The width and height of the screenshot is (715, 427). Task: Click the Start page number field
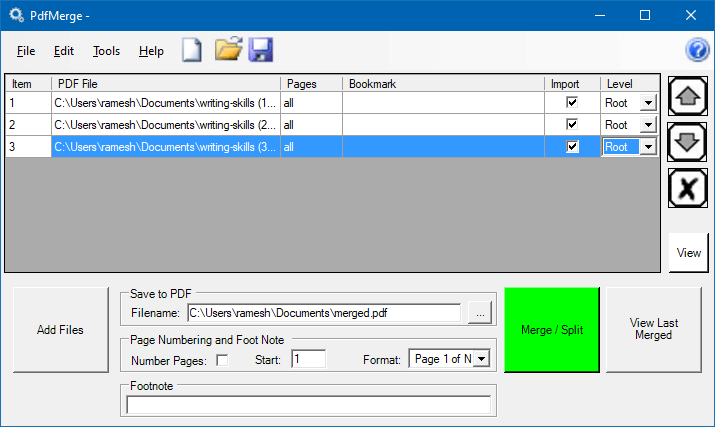click(x=309, y=359)
